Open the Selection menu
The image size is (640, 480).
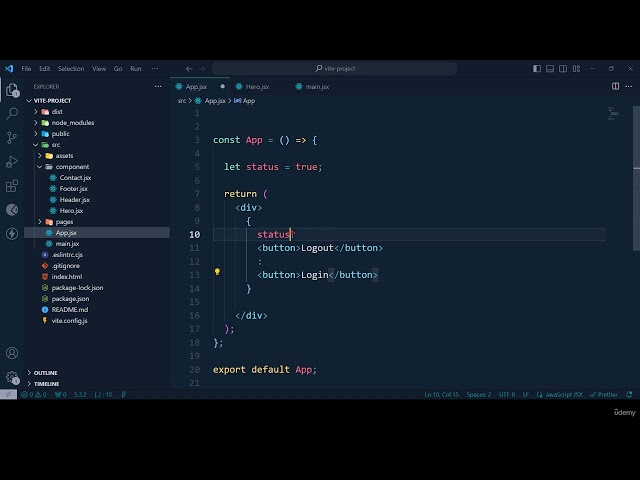71,69
